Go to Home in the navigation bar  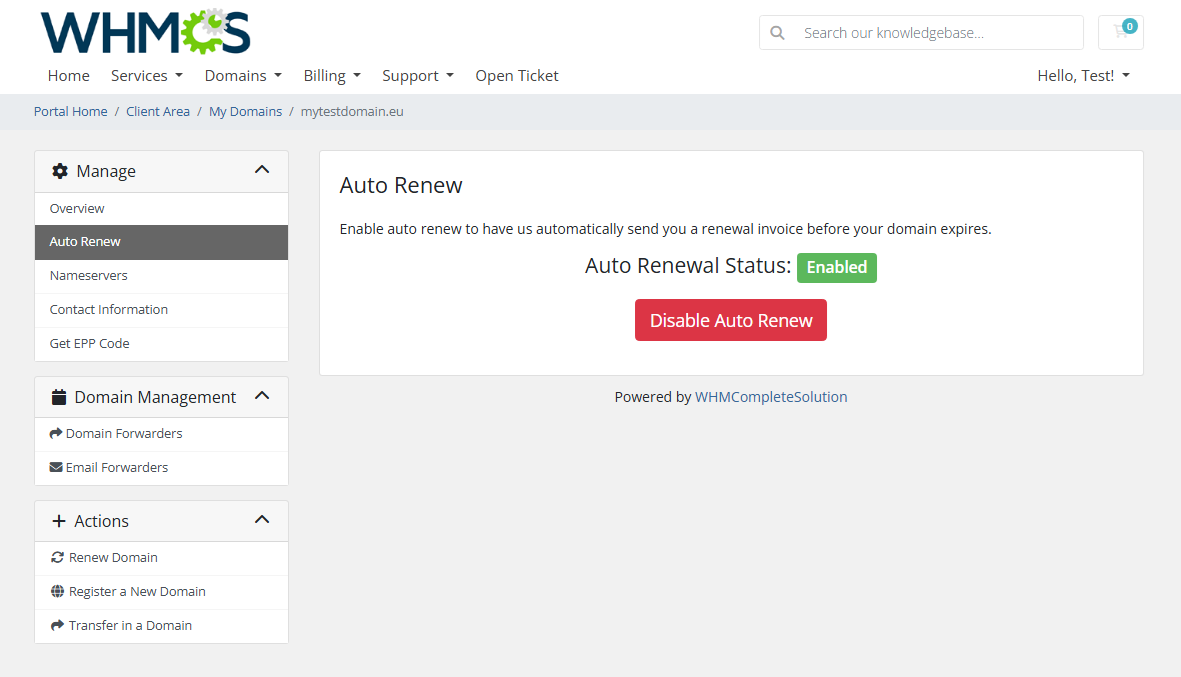coord(69,75)
